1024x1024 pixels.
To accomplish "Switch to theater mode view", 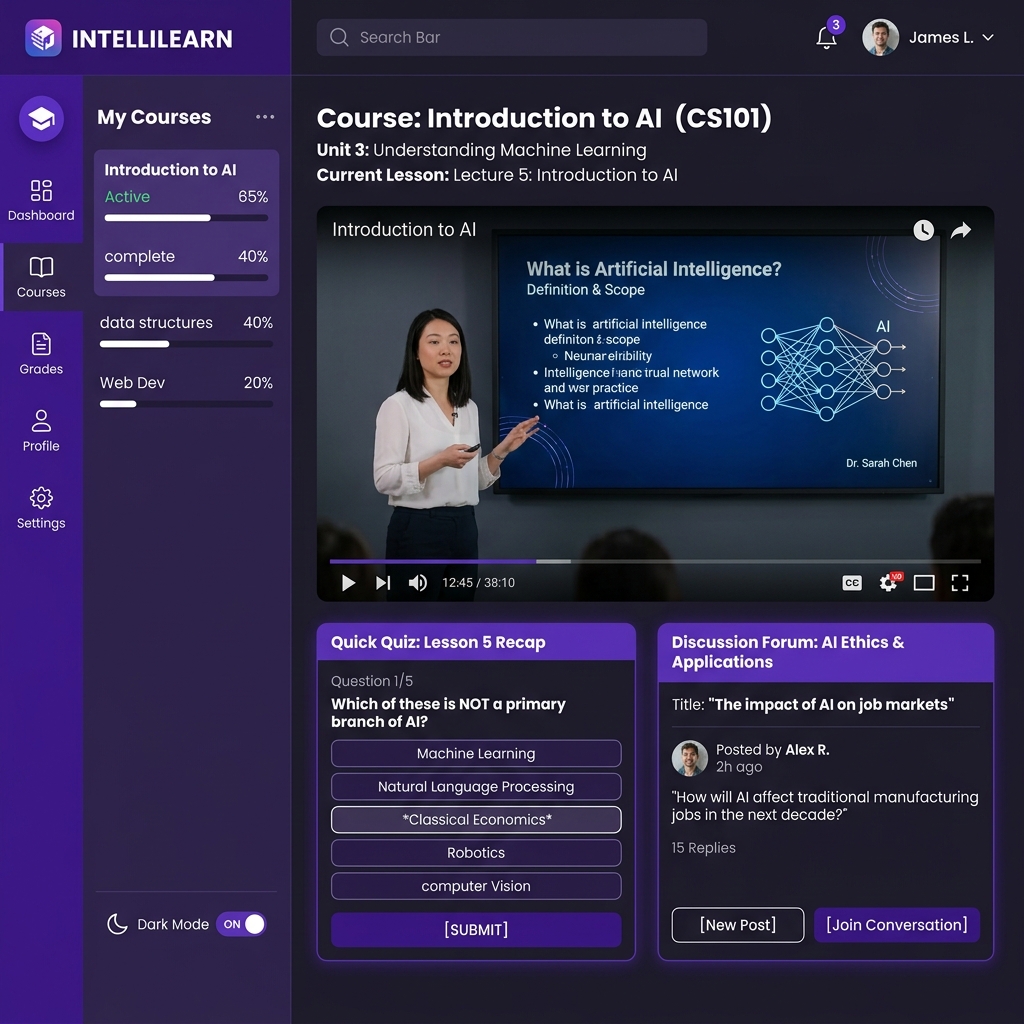I will tap(924, 583).
